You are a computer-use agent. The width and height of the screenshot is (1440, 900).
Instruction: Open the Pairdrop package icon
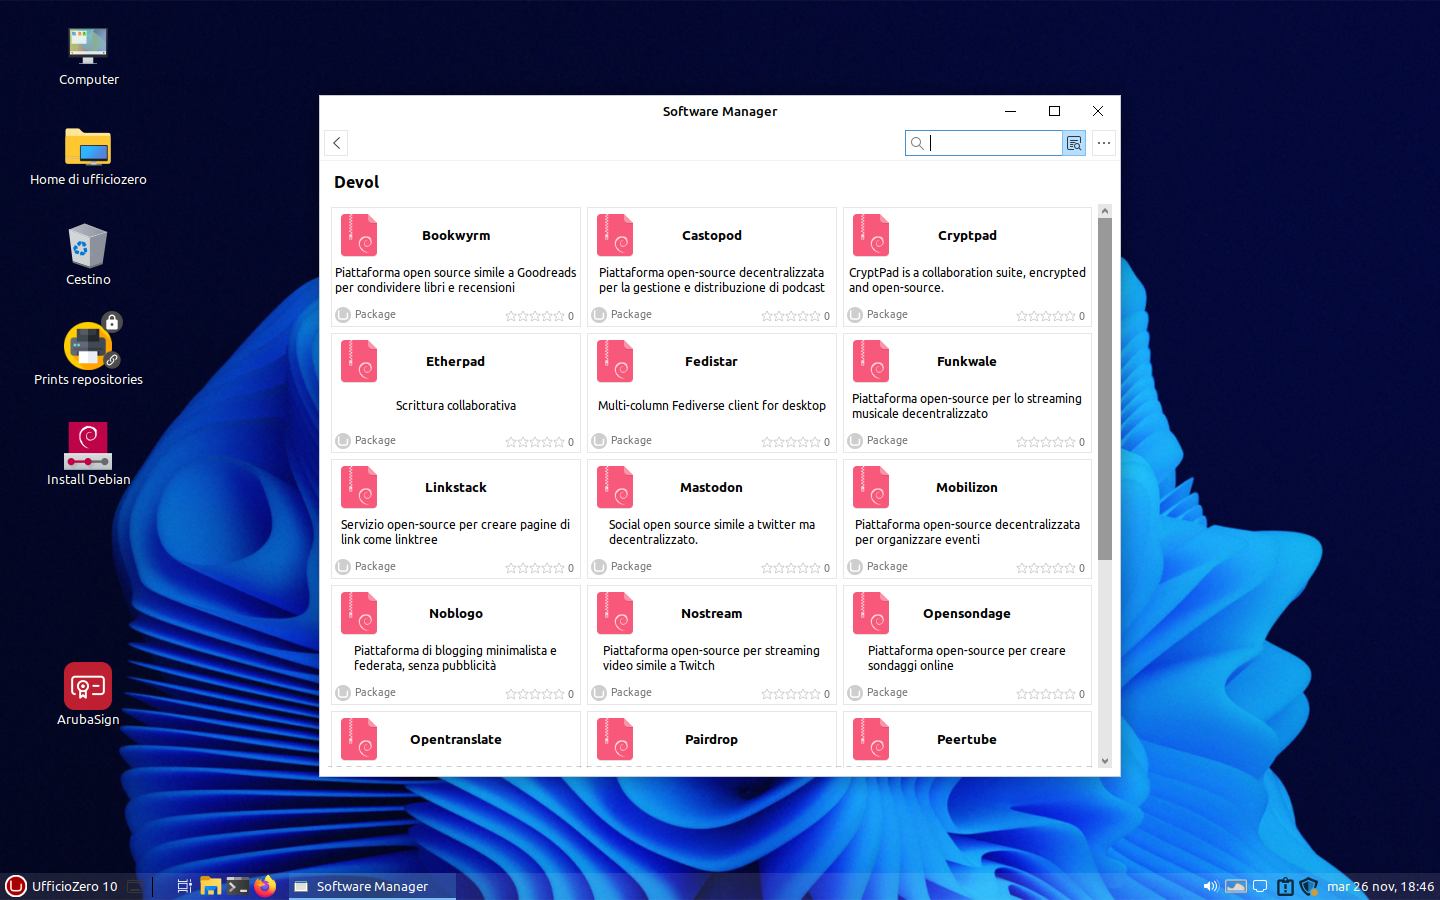[615, 739]
